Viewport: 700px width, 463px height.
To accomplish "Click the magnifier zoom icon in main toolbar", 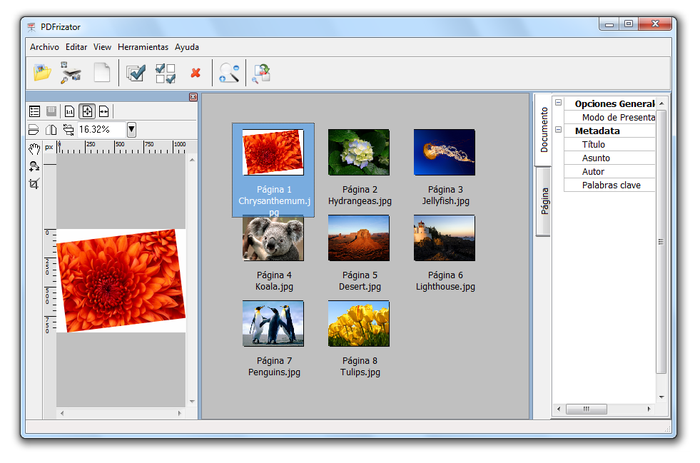I will click(x=230, y=72).
